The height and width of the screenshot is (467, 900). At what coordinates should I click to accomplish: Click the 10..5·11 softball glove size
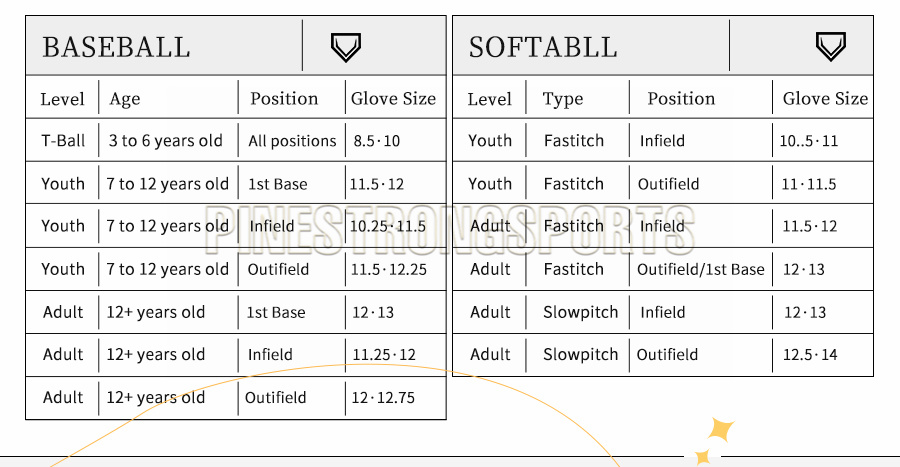(x=809, y=141)
